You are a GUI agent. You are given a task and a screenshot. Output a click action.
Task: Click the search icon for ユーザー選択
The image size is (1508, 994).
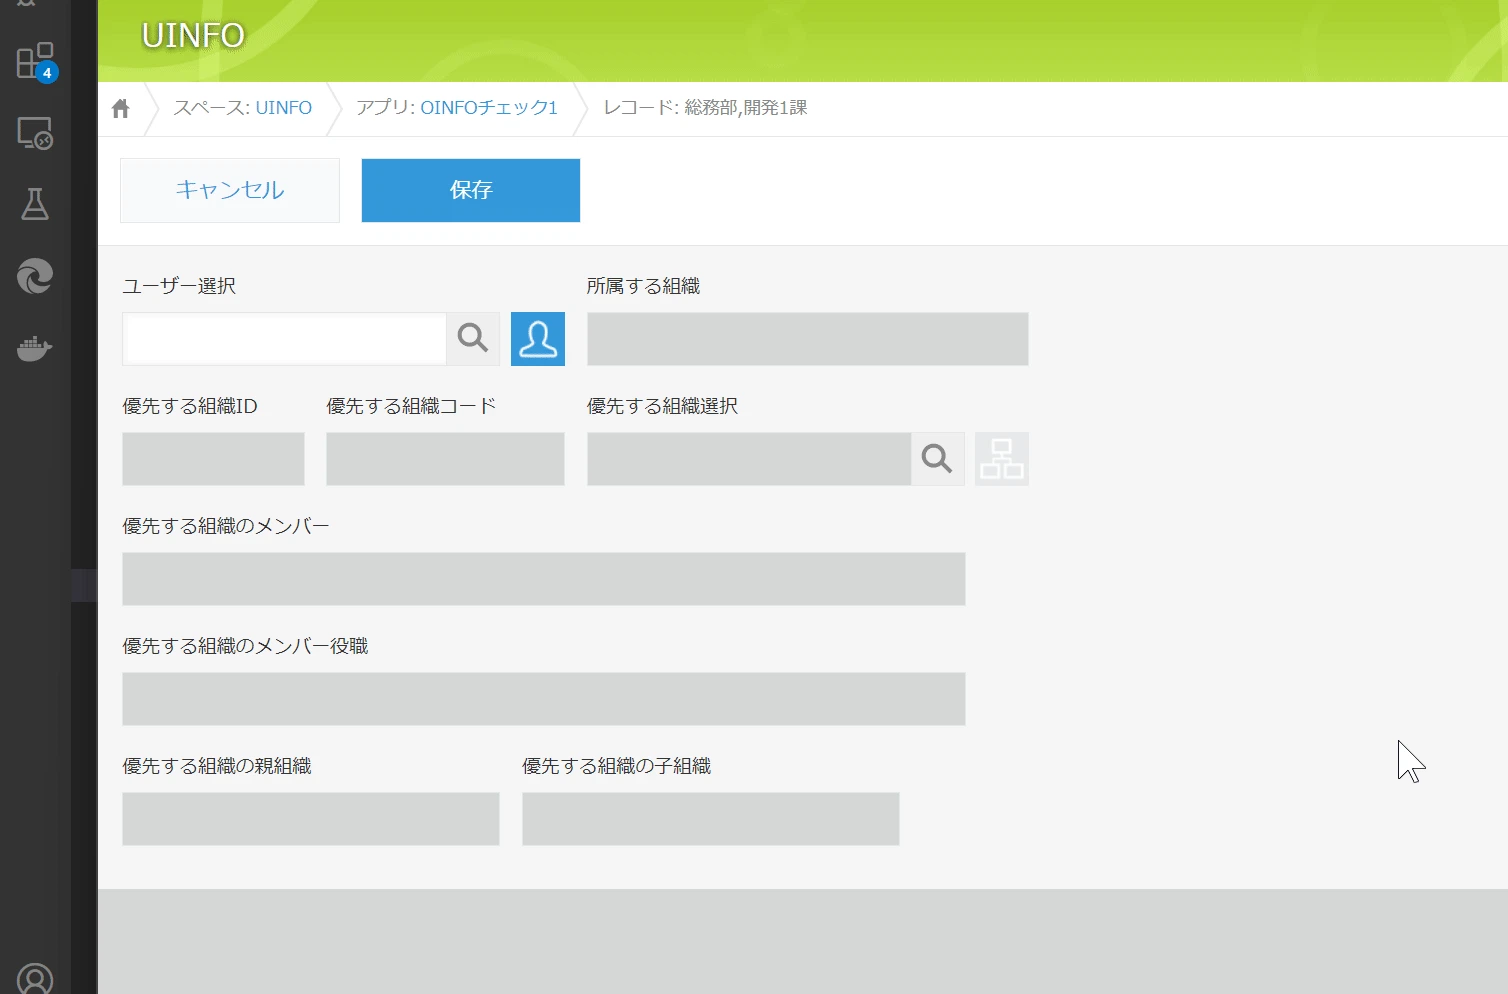tap(473, 338)
